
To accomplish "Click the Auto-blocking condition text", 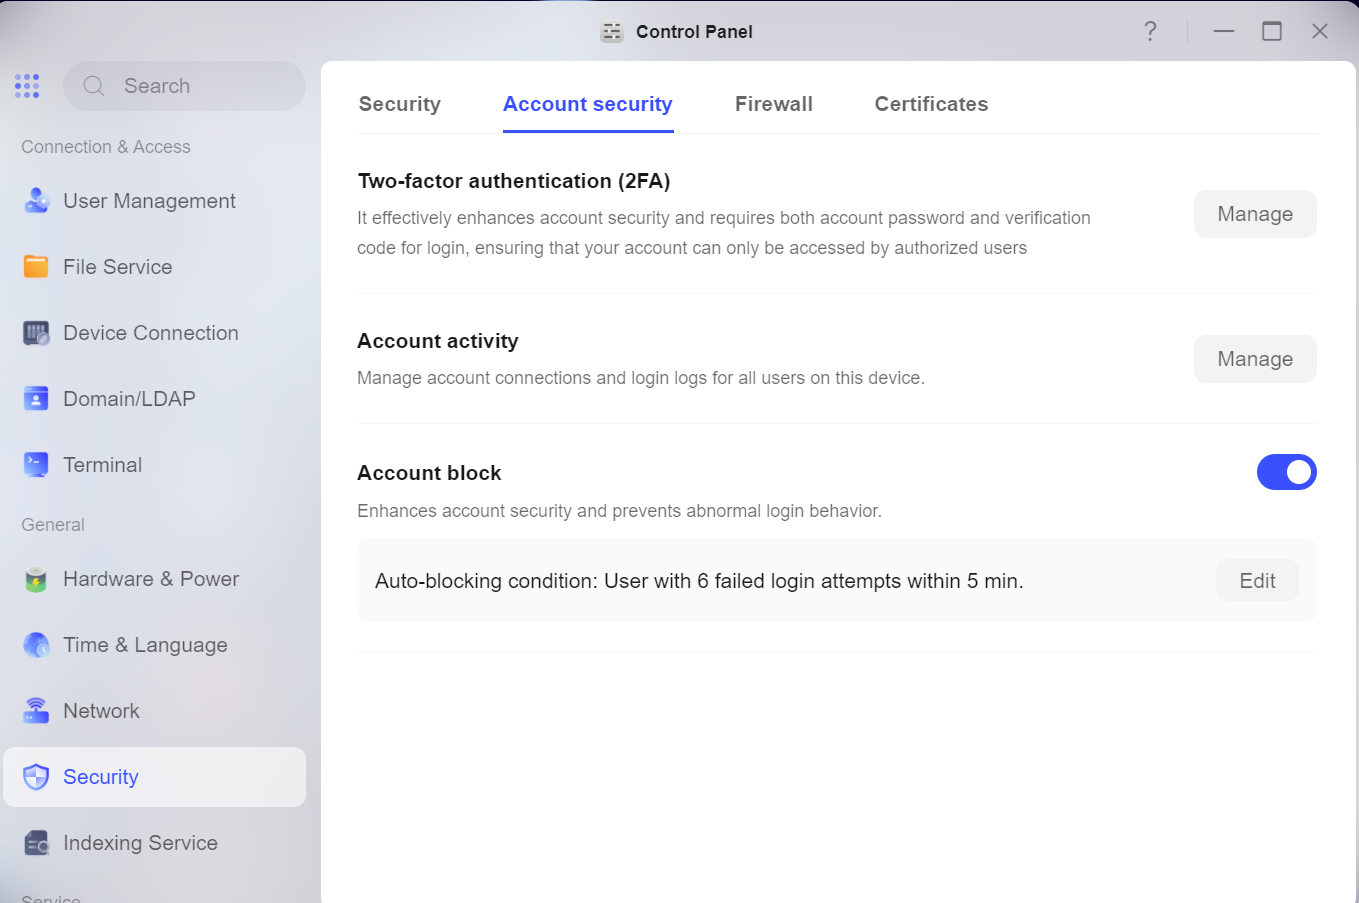I will tap(699, 581).
